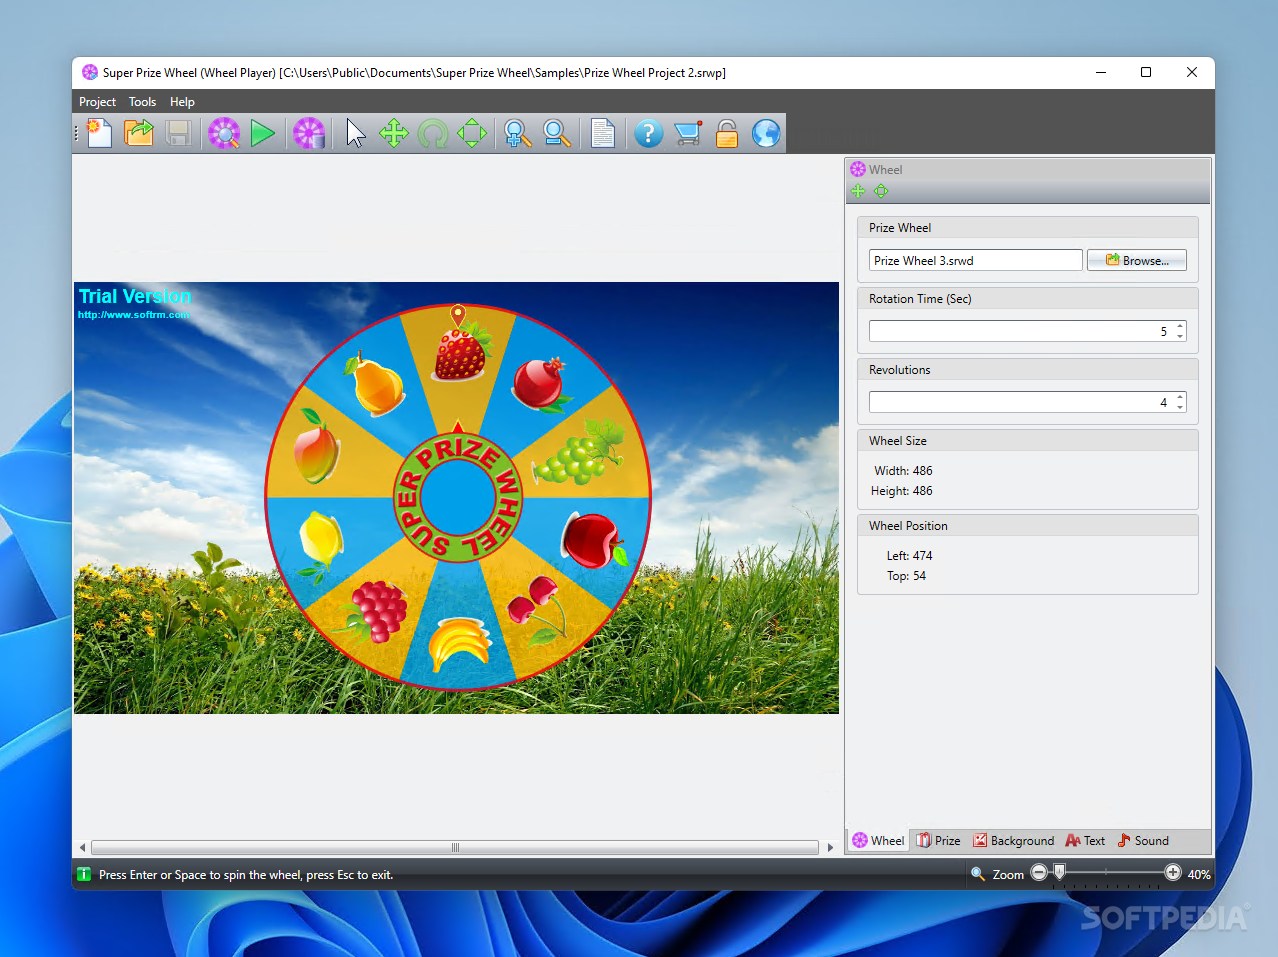Screen dimensions: 1278x957
Task: Open the website via globe icon
Action: [766, 133]
